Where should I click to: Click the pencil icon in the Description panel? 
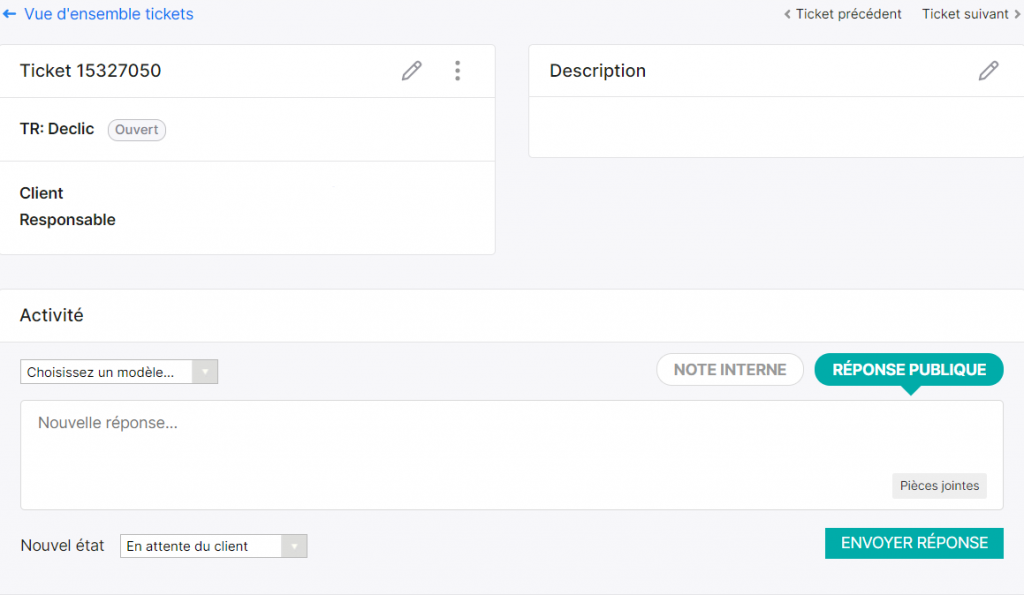[x=988, y=71]
